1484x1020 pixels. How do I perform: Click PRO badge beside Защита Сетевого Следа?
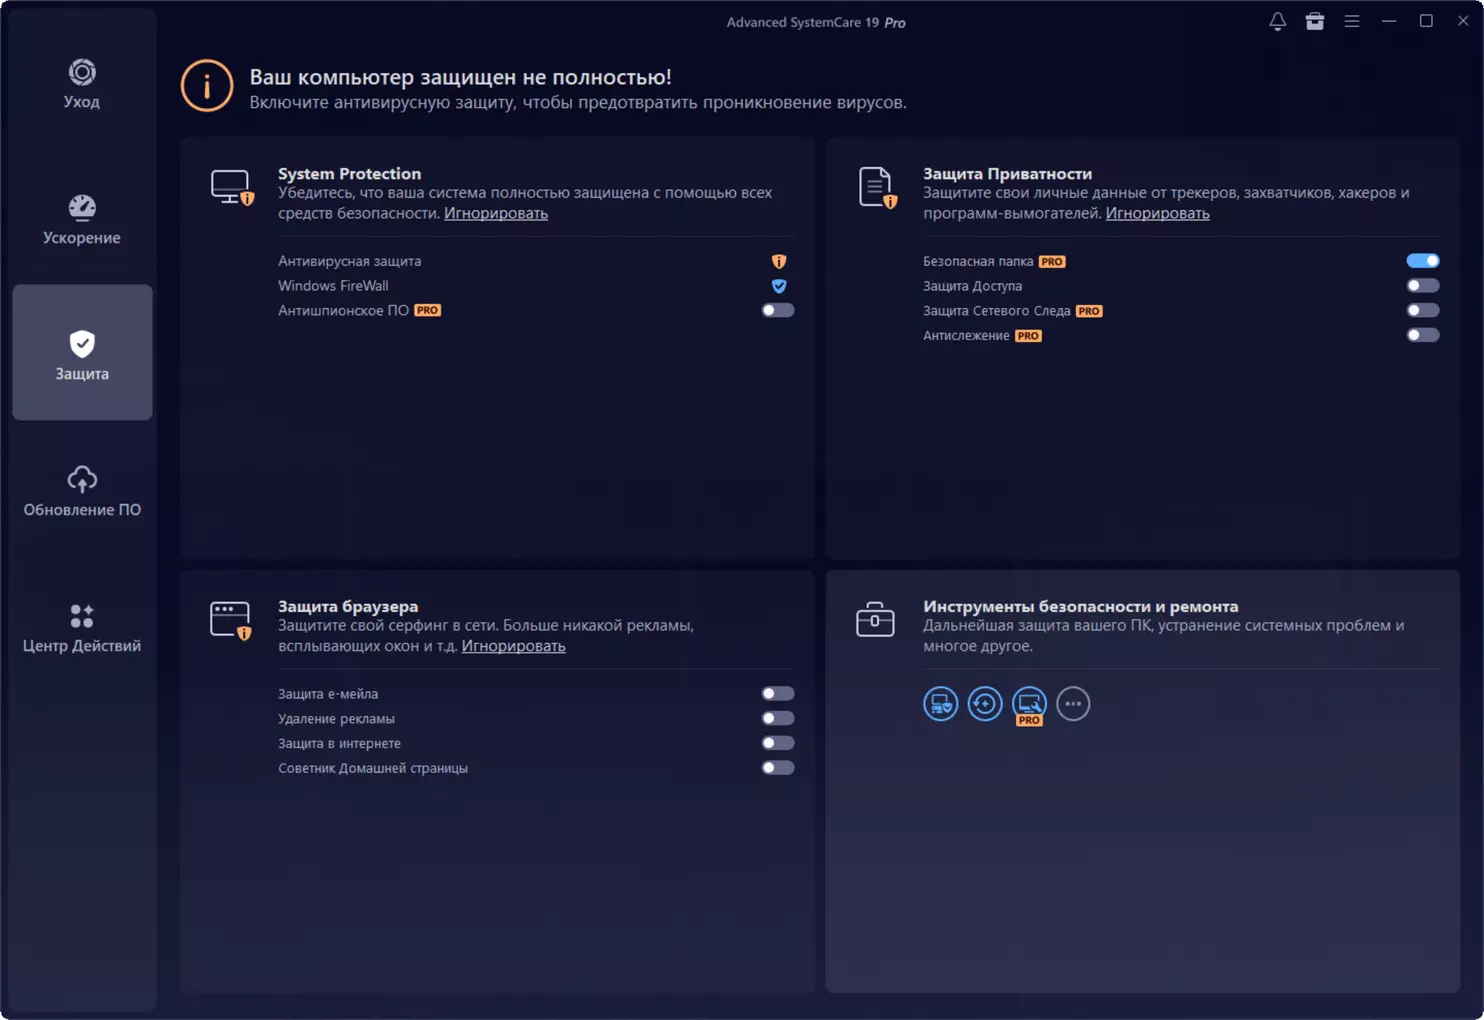(1089, 311)
